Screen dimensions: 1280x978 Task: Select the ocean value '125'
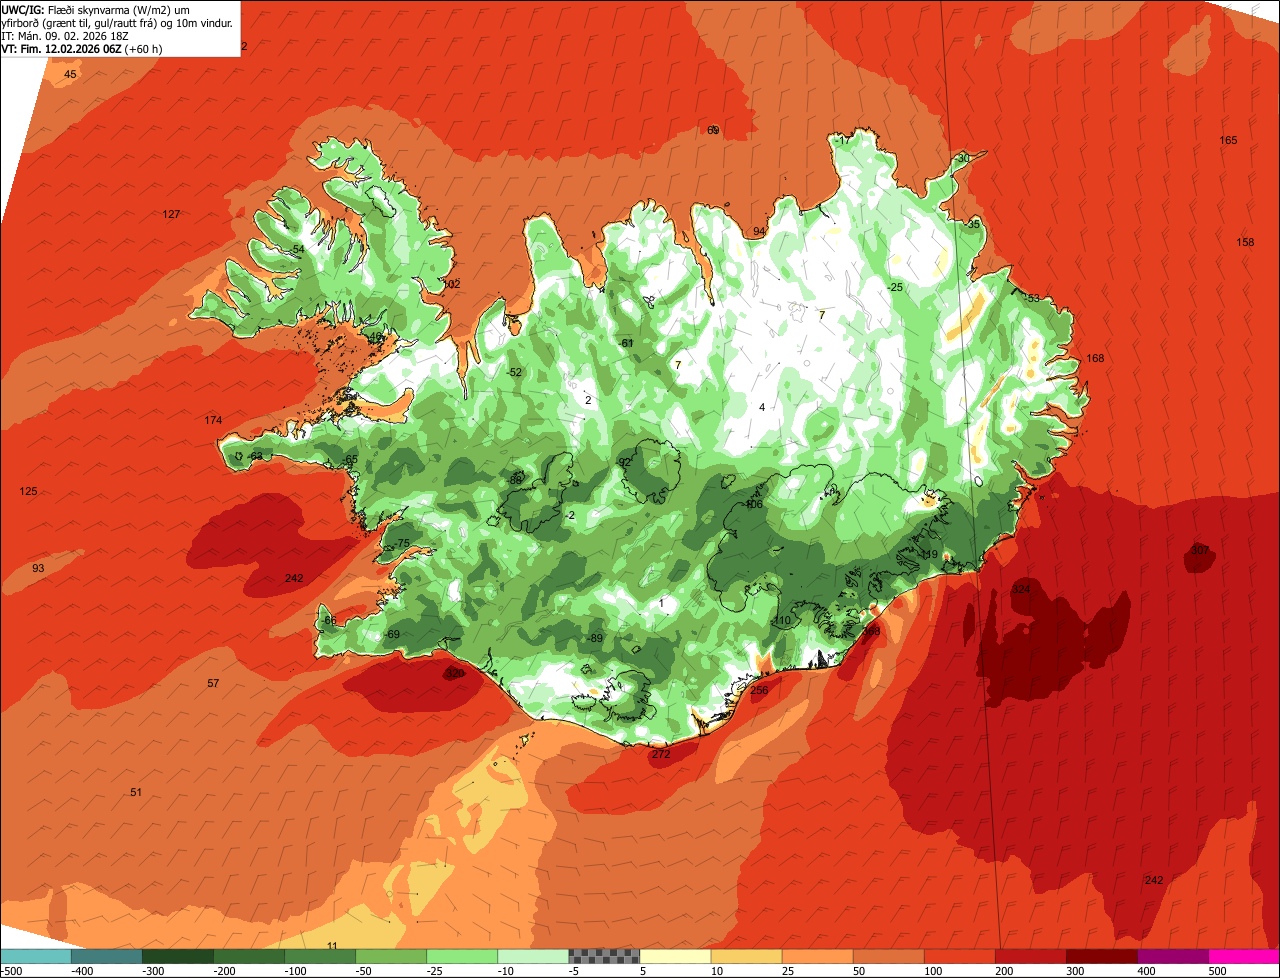point(28,492)
